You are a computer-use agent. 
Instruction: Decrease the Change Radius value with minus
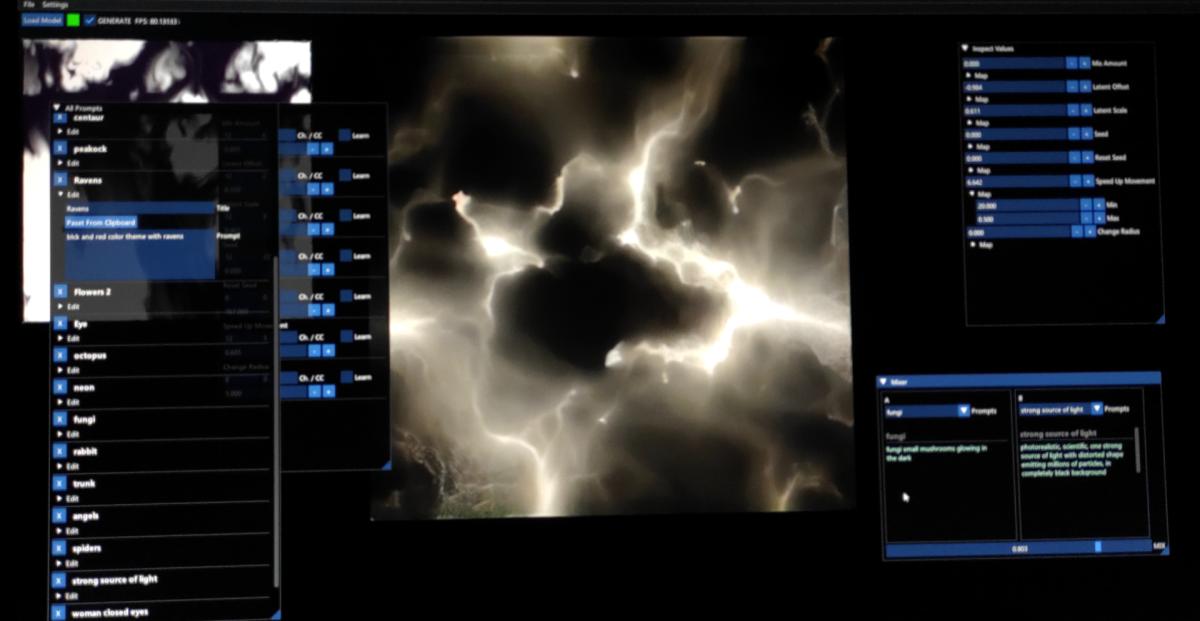(1077, 231)
